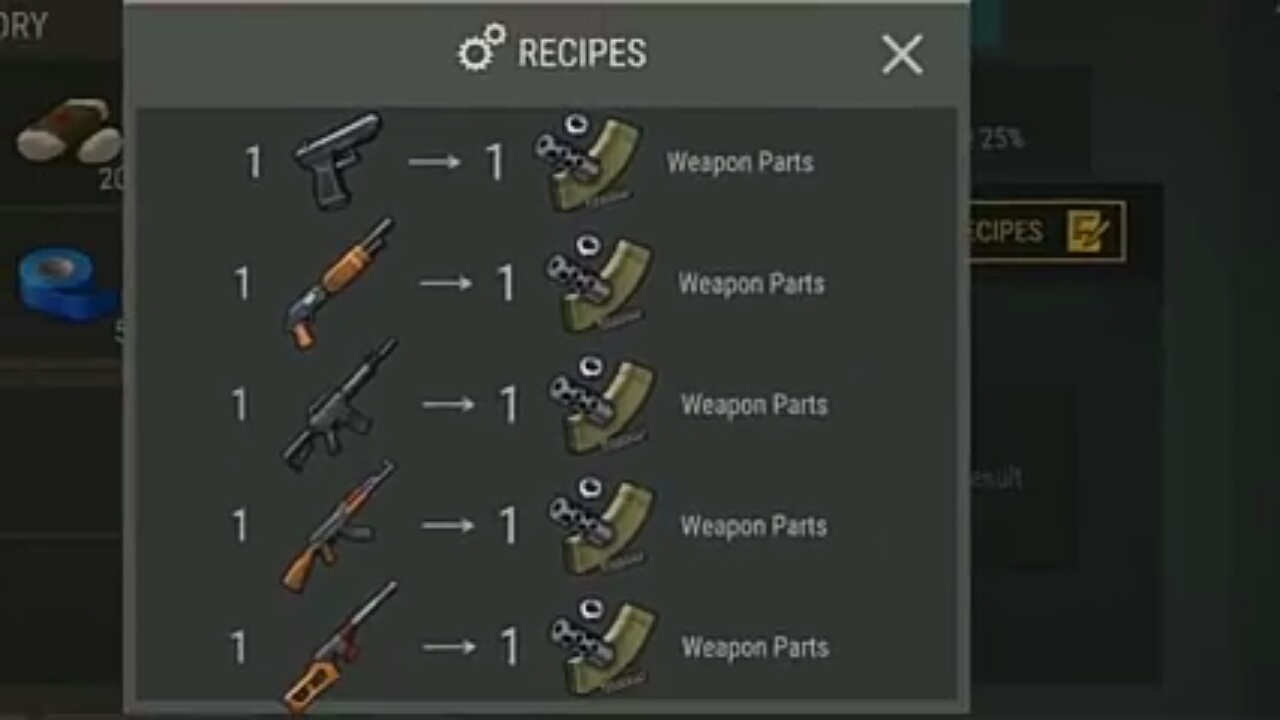Click the sniper rifle icon in last recipe

pyautogui.click(x=340, y=647)
